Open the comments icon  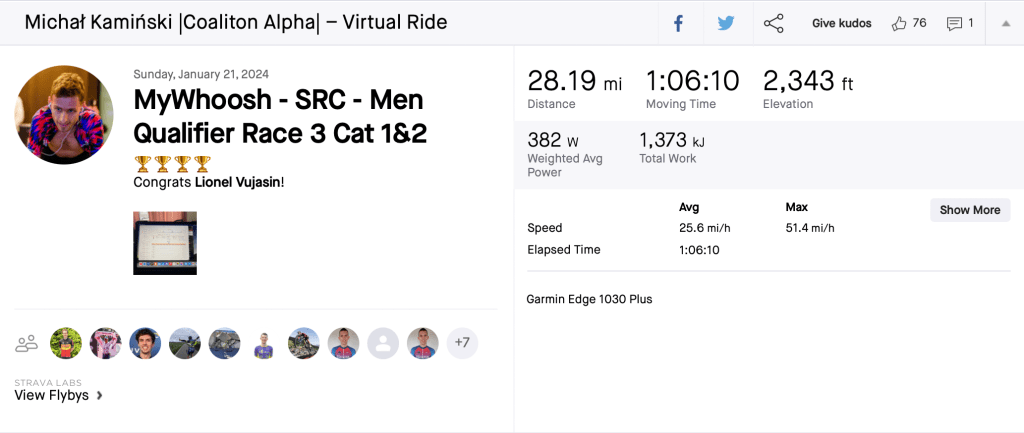[960, 24]
